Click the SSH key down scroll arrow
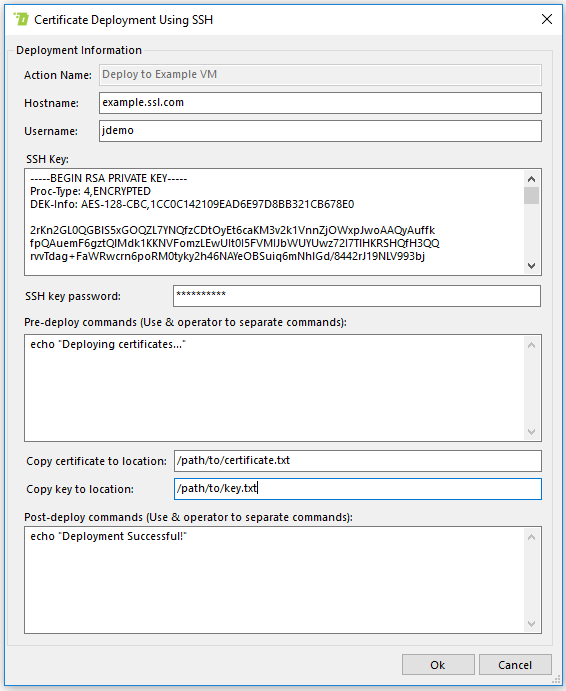The image size is (566, 691). click(532, 266)
